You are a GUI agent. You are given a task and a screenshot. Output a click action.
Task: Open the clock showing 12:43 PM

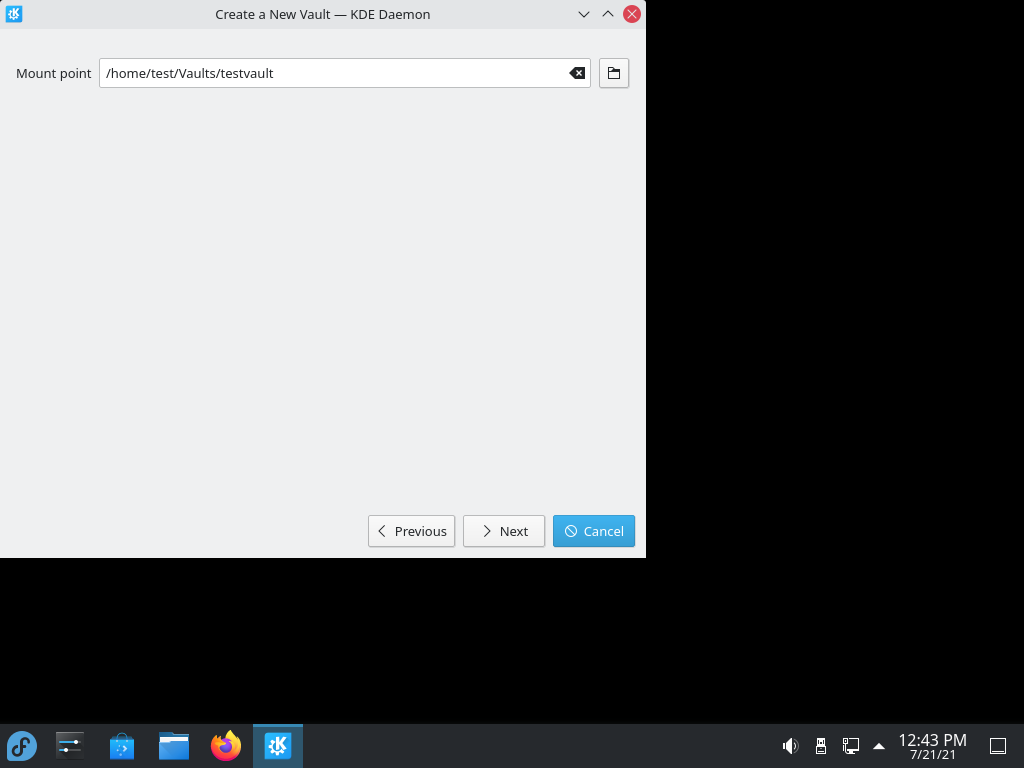pyautogui.click(x=933, y=746)
